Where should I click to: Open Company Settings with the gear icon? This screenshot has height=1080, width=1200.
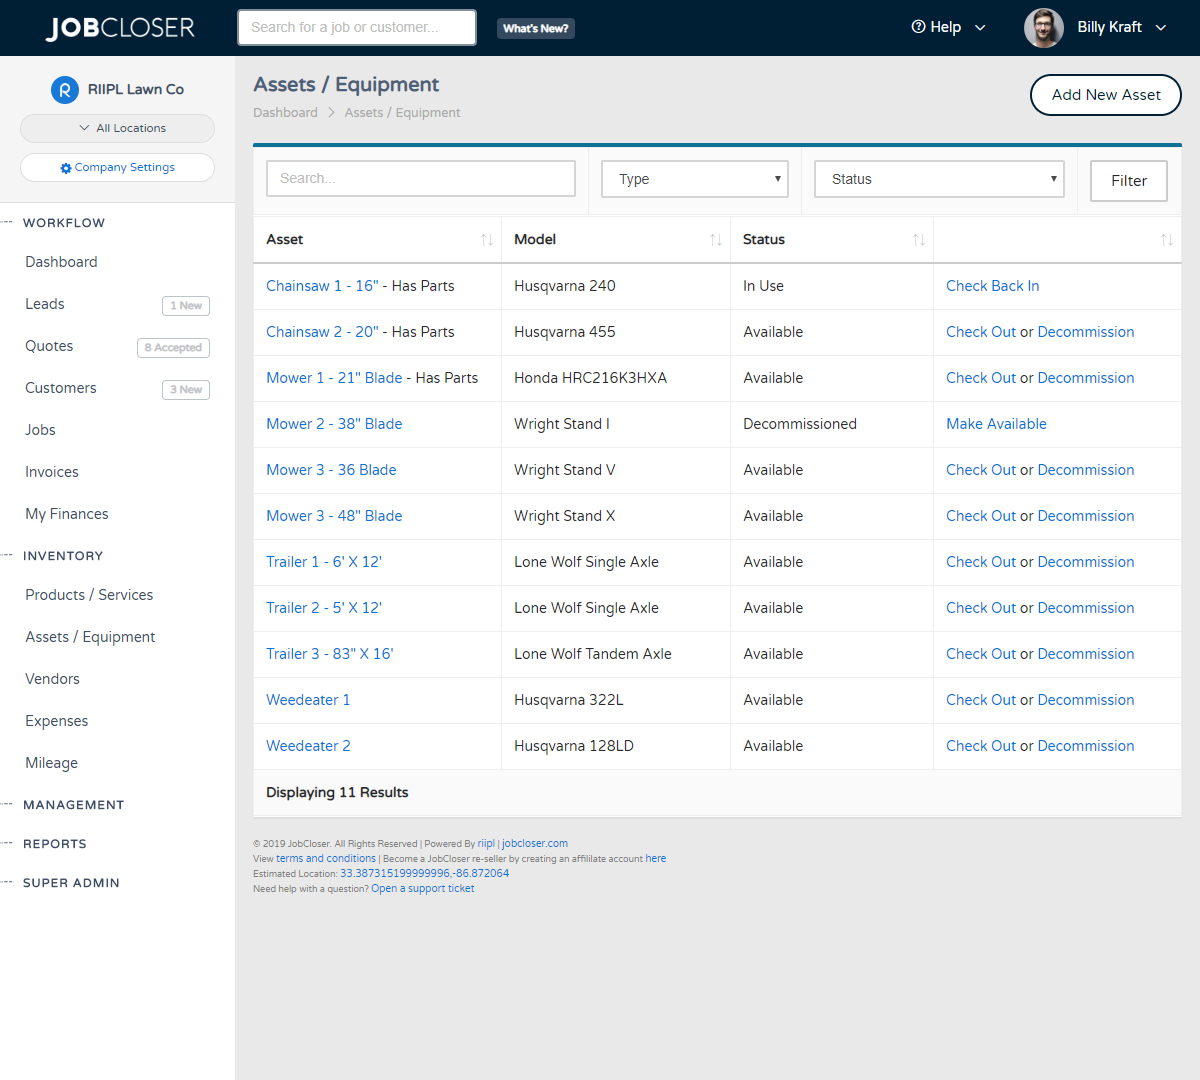66,168
